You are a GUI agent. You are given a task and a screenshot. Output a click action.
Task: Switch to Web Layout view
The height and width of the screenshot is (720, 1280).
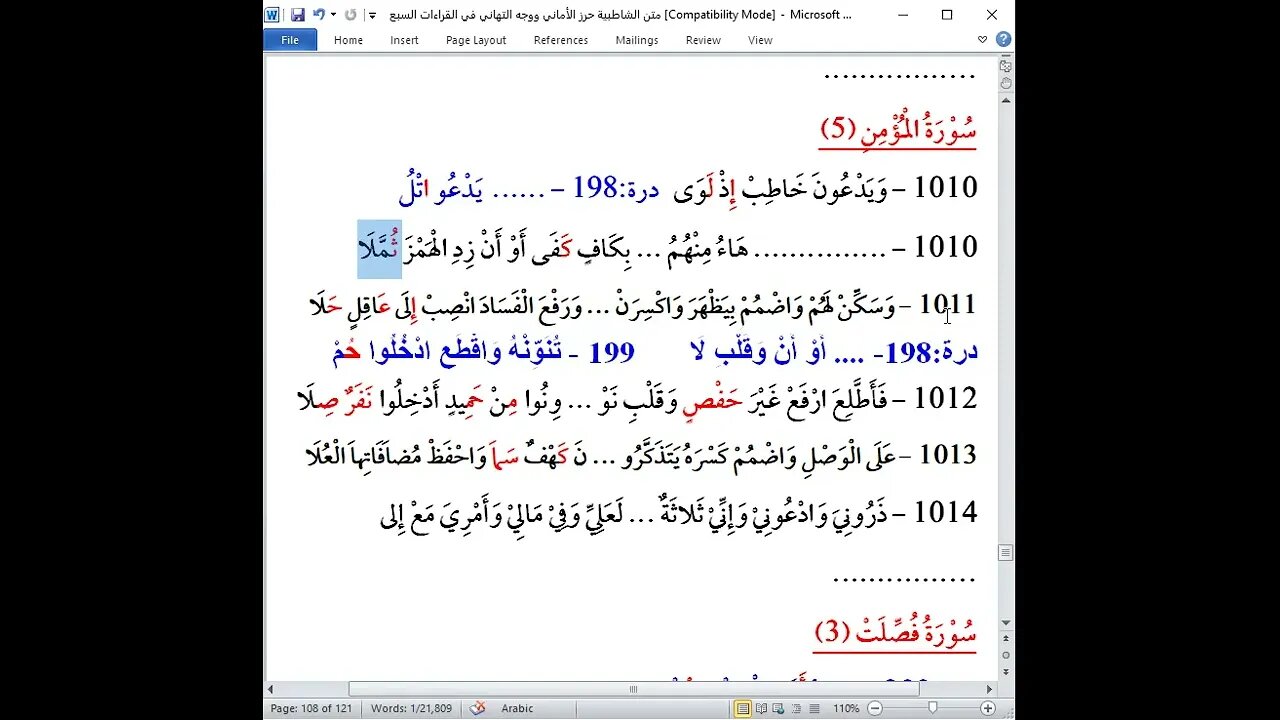pyautogui.click(x=779, y=708)
